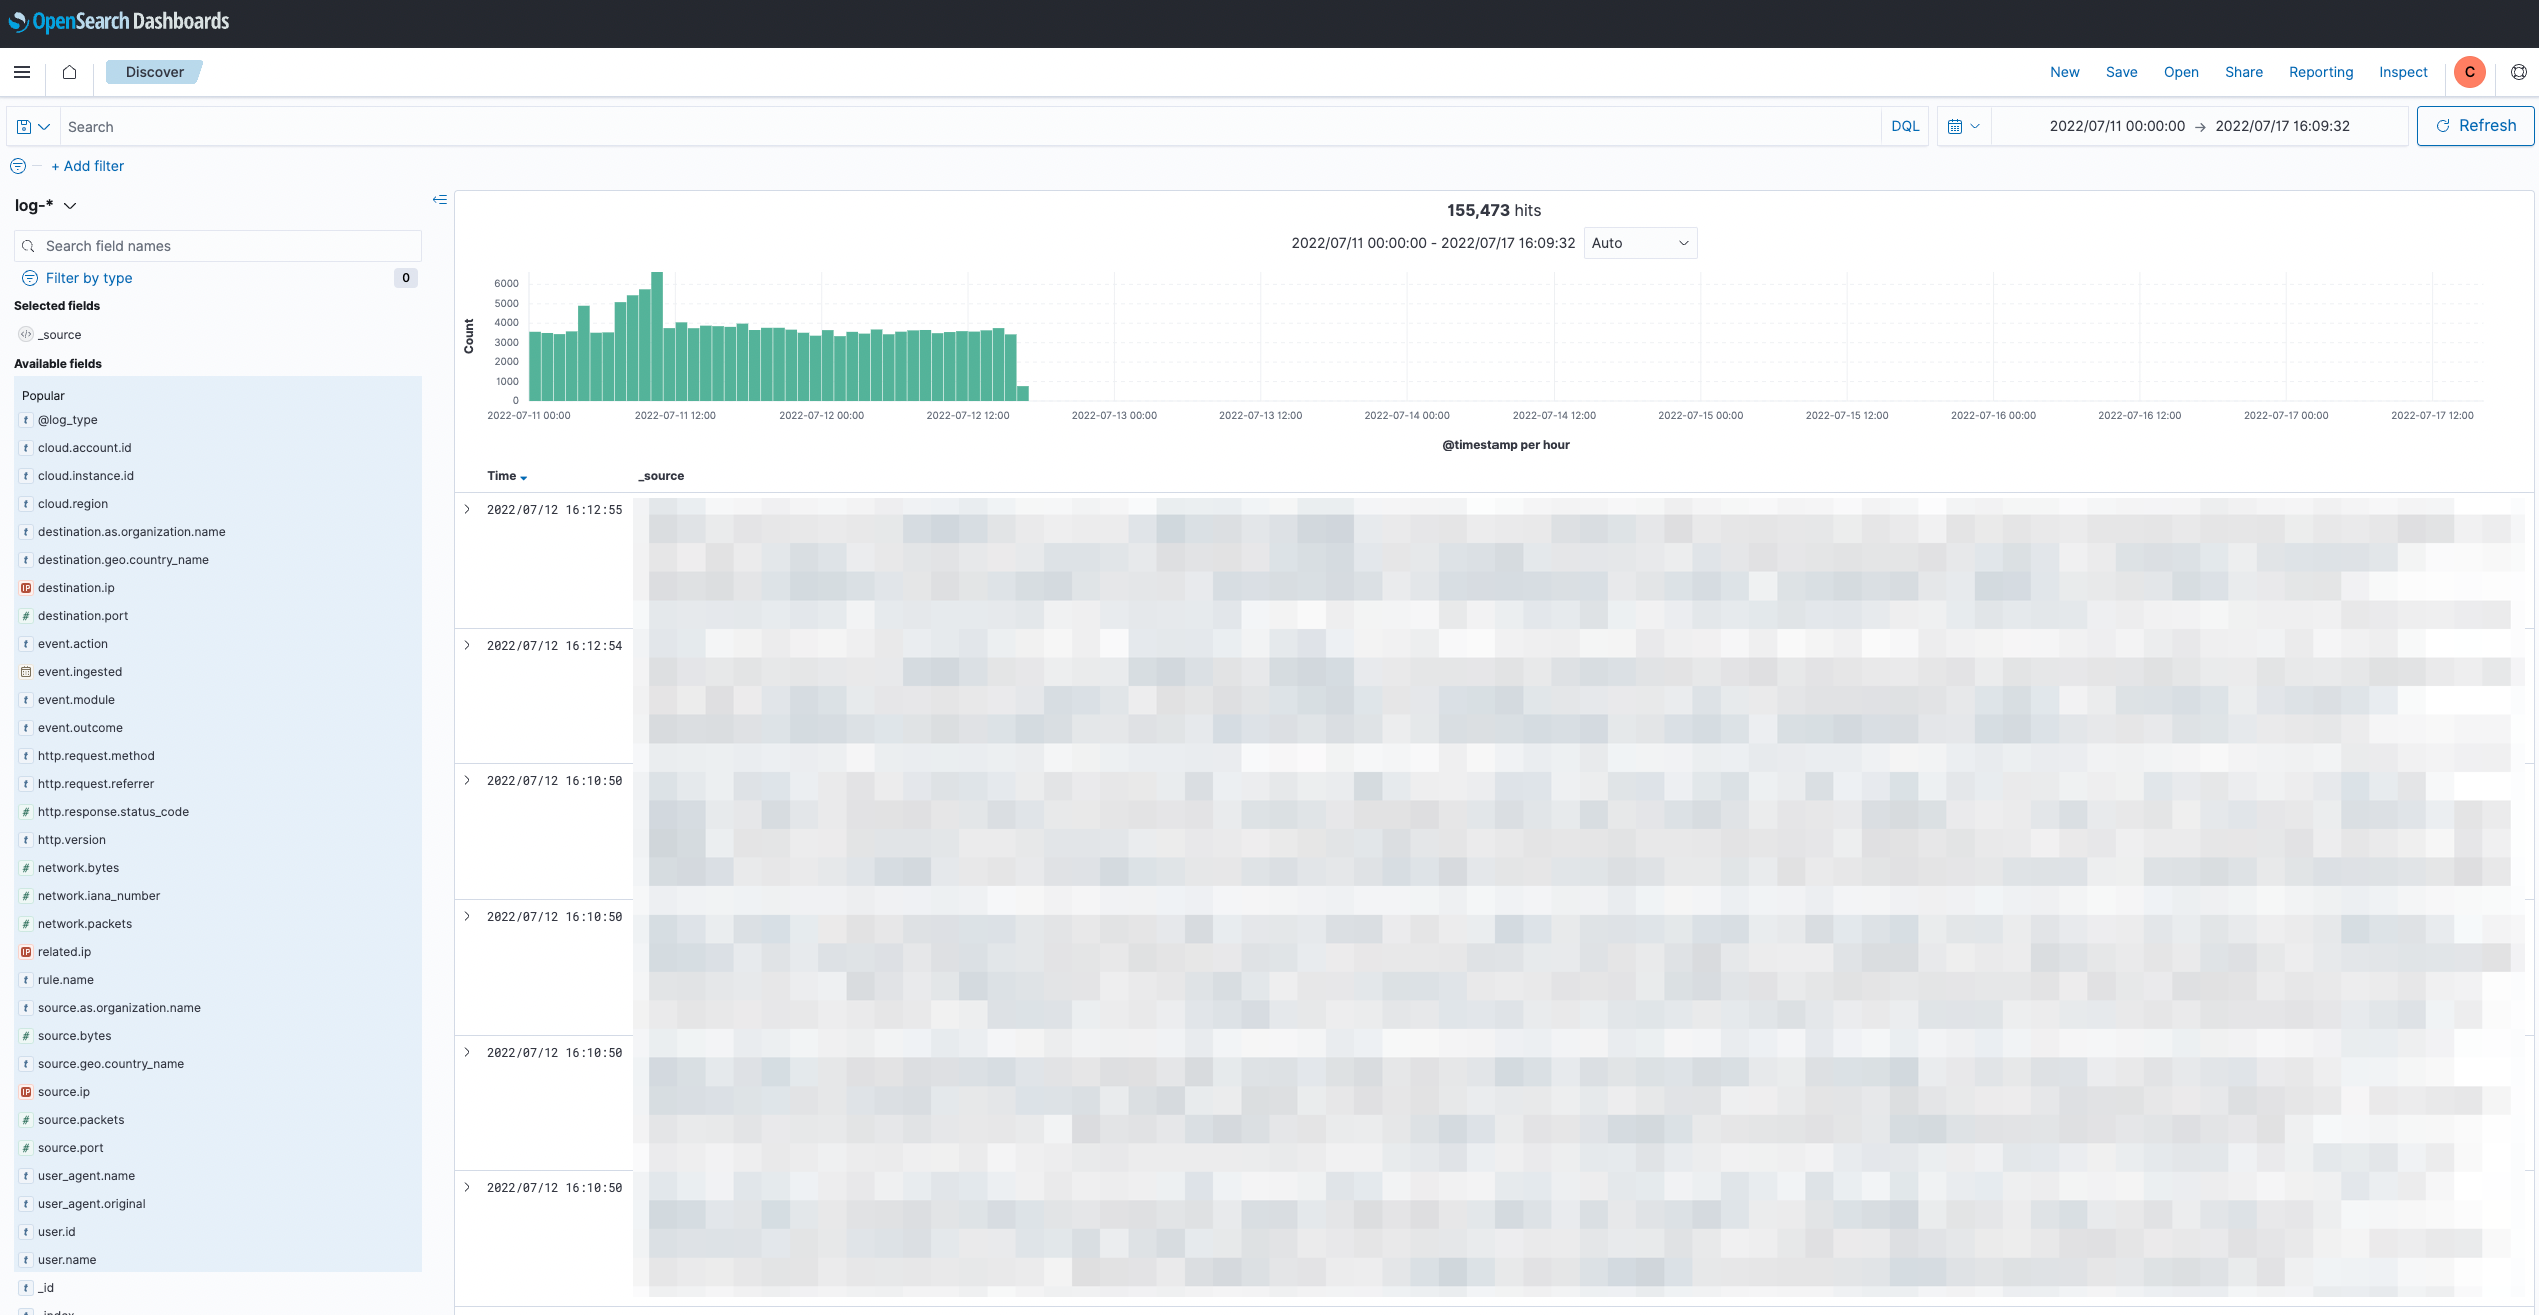Click the Refresh button
Image resolution: width=2539 pixels, height=1315 pixels.
tap(2475, 126)
